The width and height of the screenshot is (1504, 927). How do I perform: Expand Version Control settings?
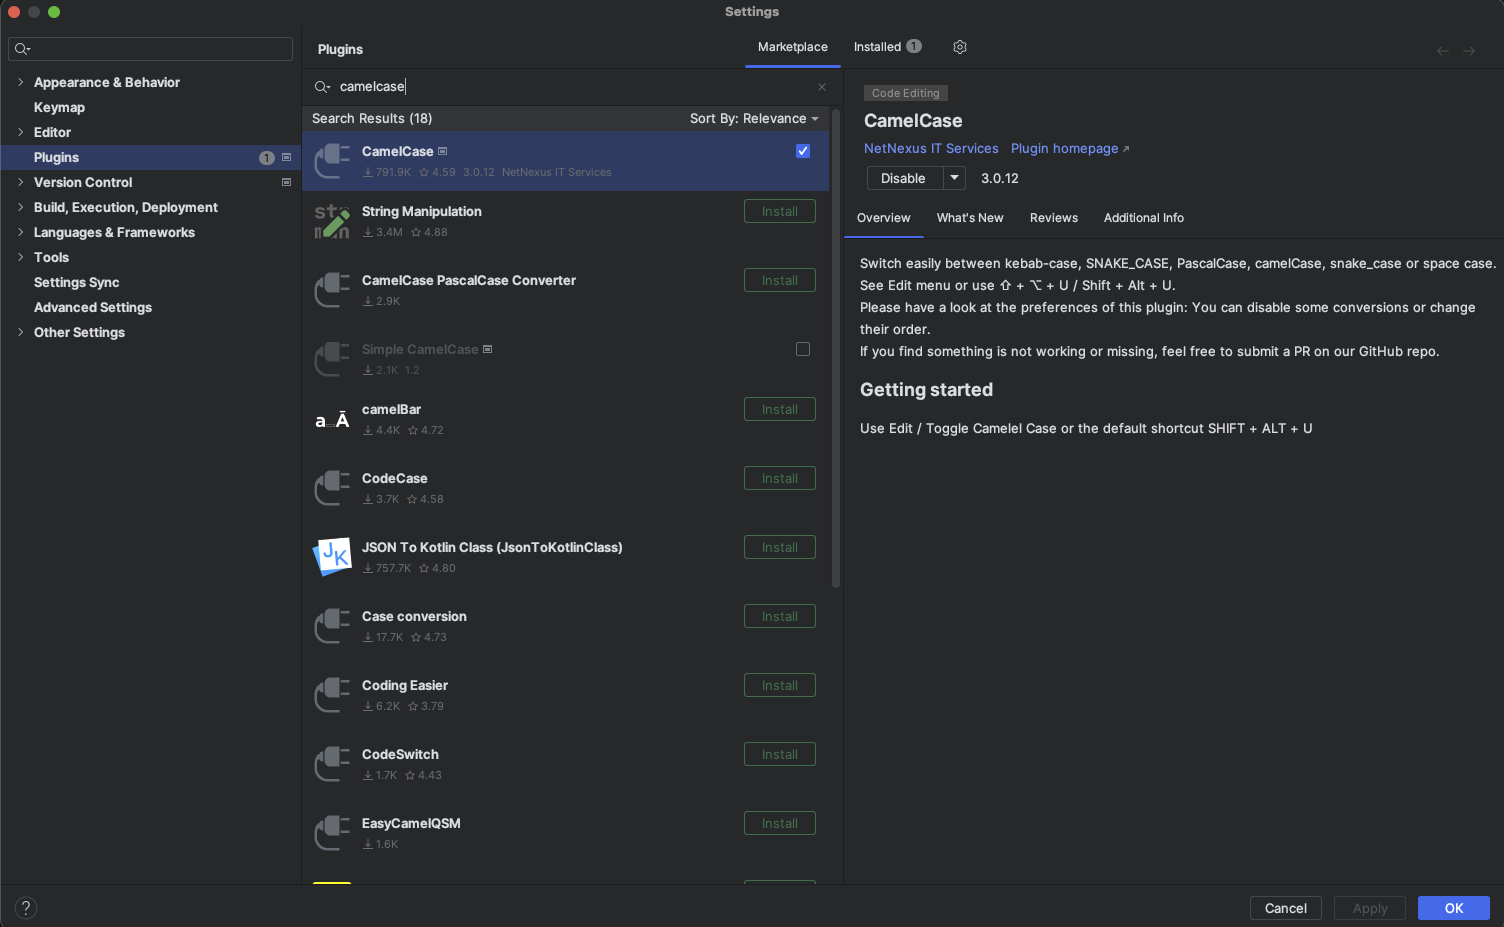point(20,182)
